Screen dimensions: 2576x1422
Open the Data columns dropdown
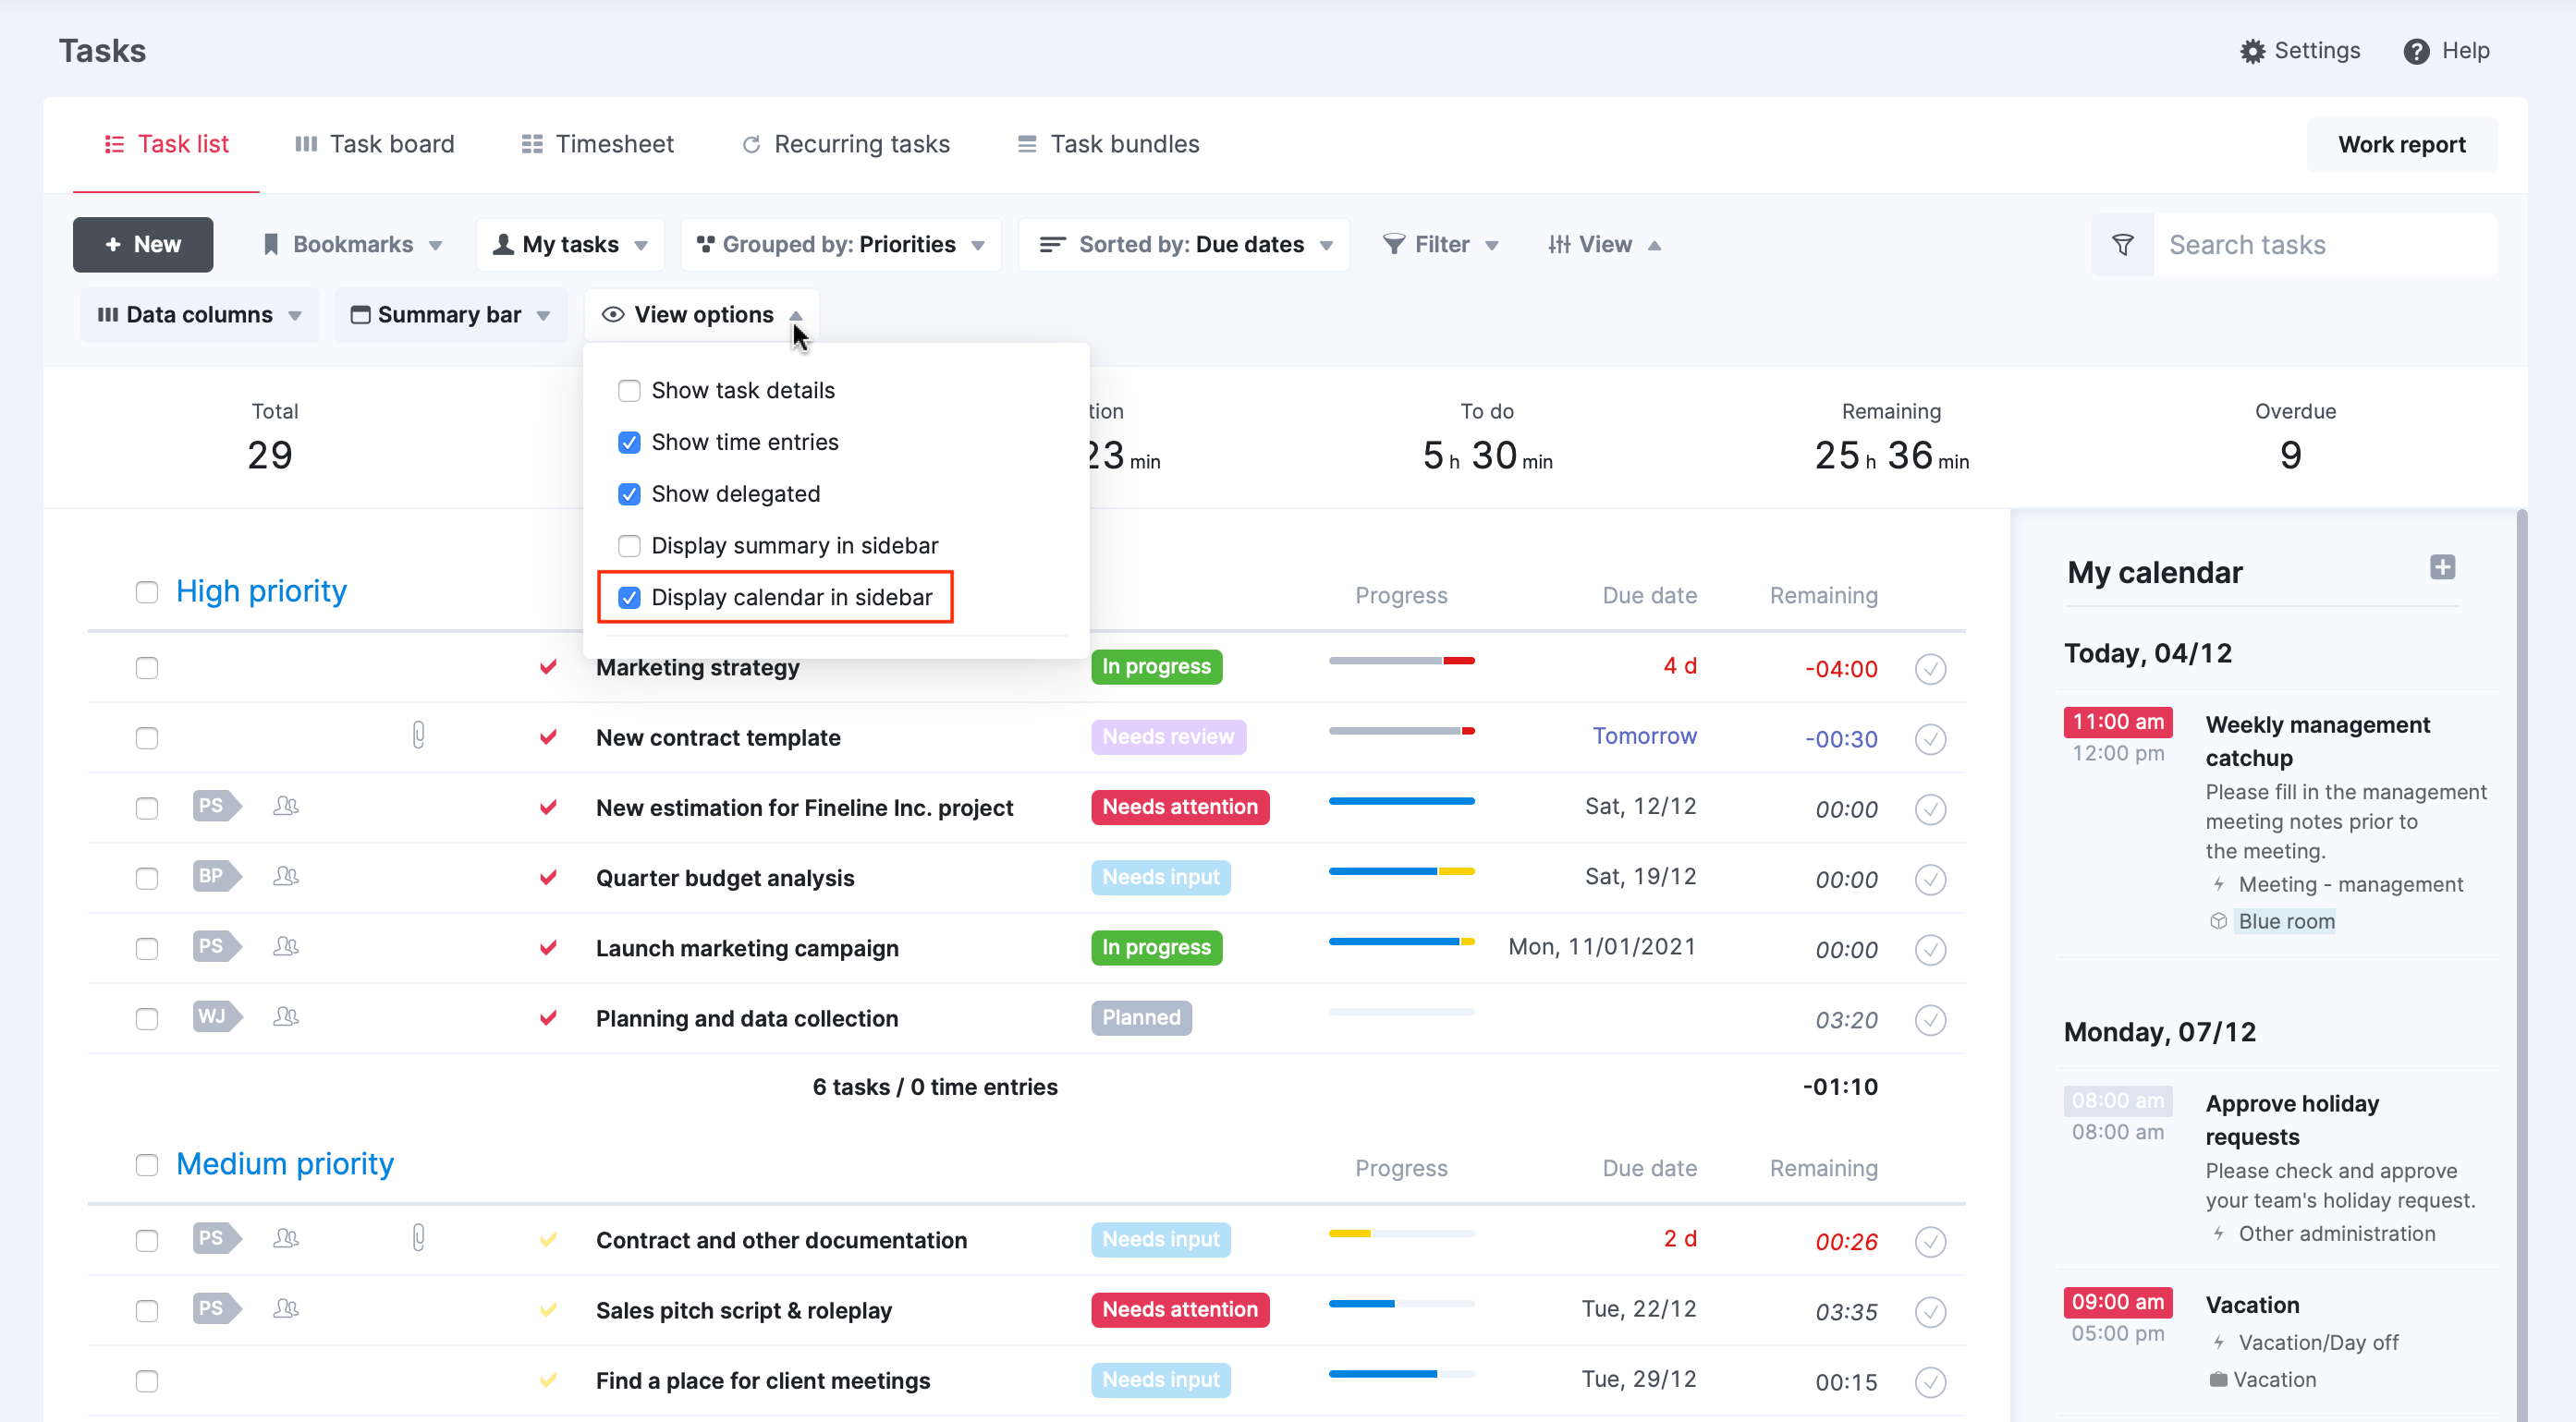pos(200,315)
